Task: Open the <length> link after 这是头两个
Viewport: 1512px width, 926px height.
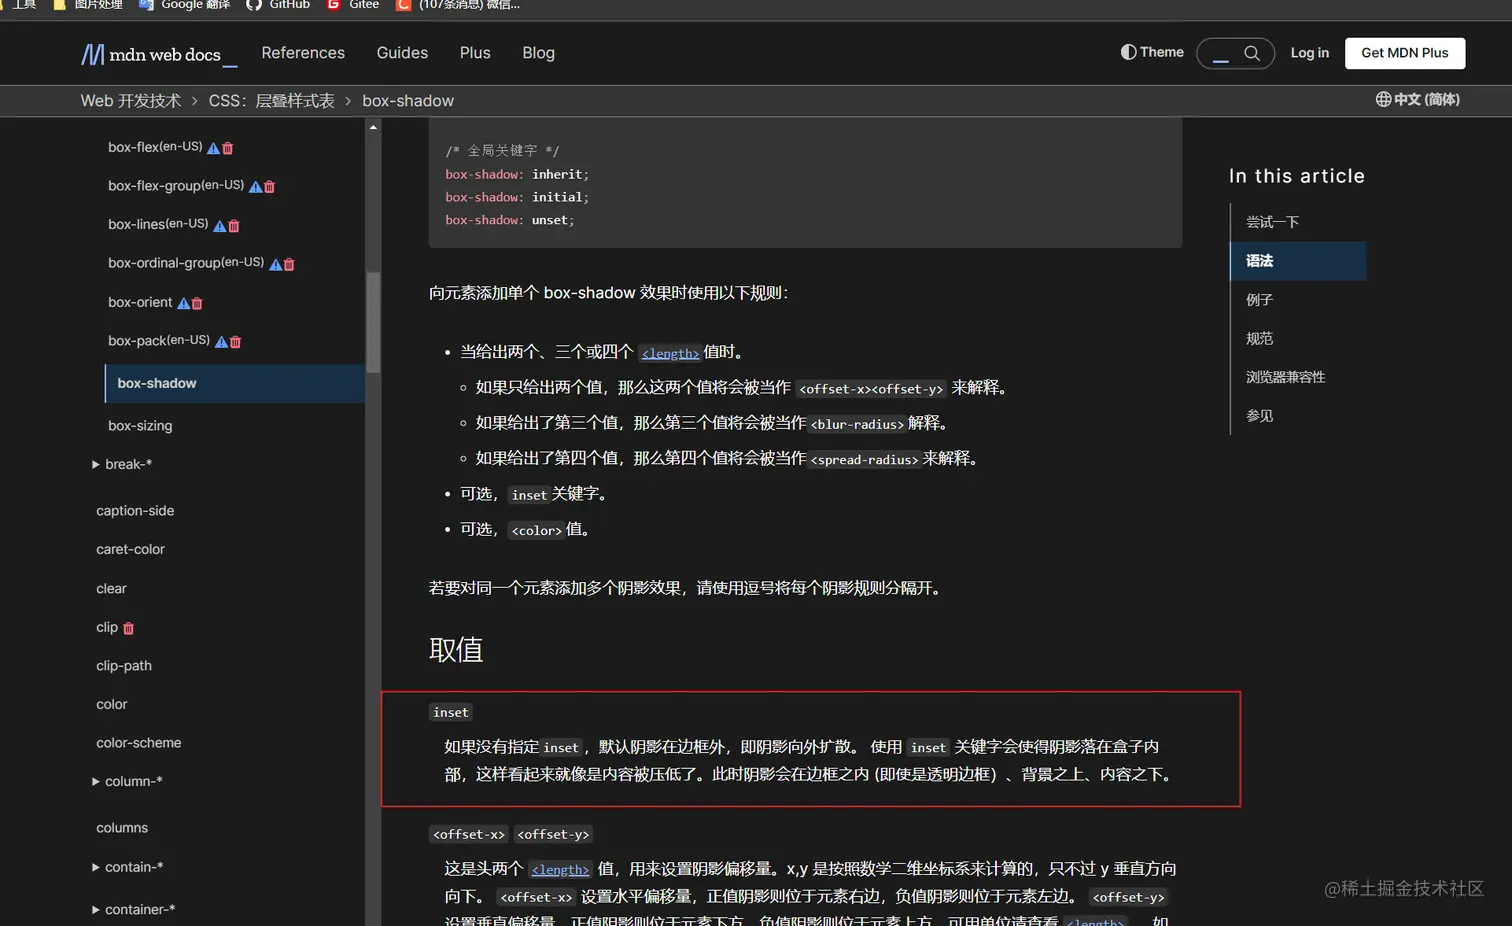Action: tap(560, 870)
